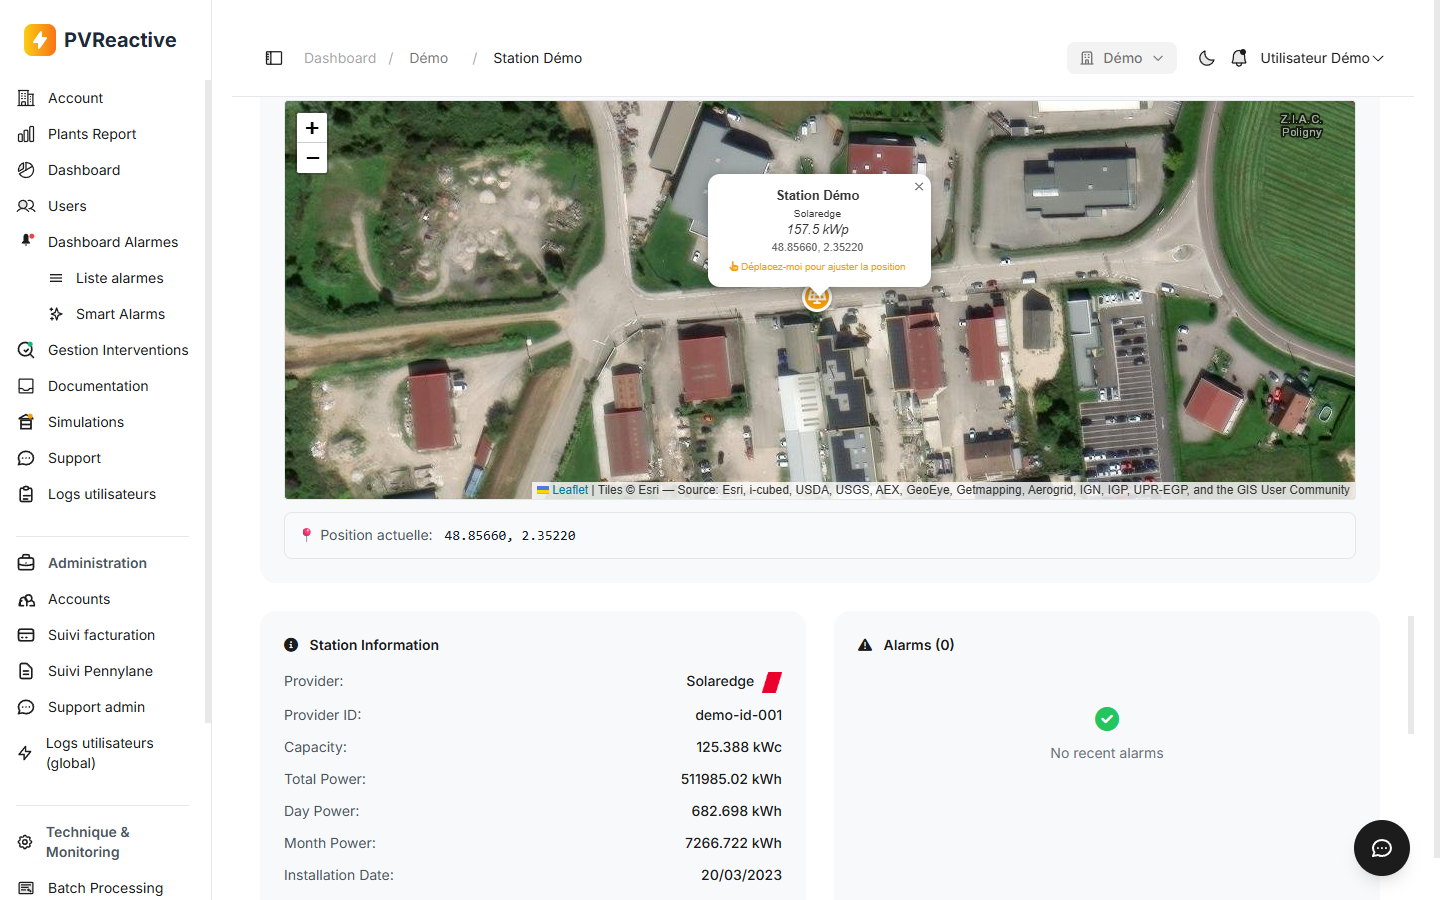The image size is (1440, 900).
Task: Open Suivi facturation page
Action: point(102,635)
